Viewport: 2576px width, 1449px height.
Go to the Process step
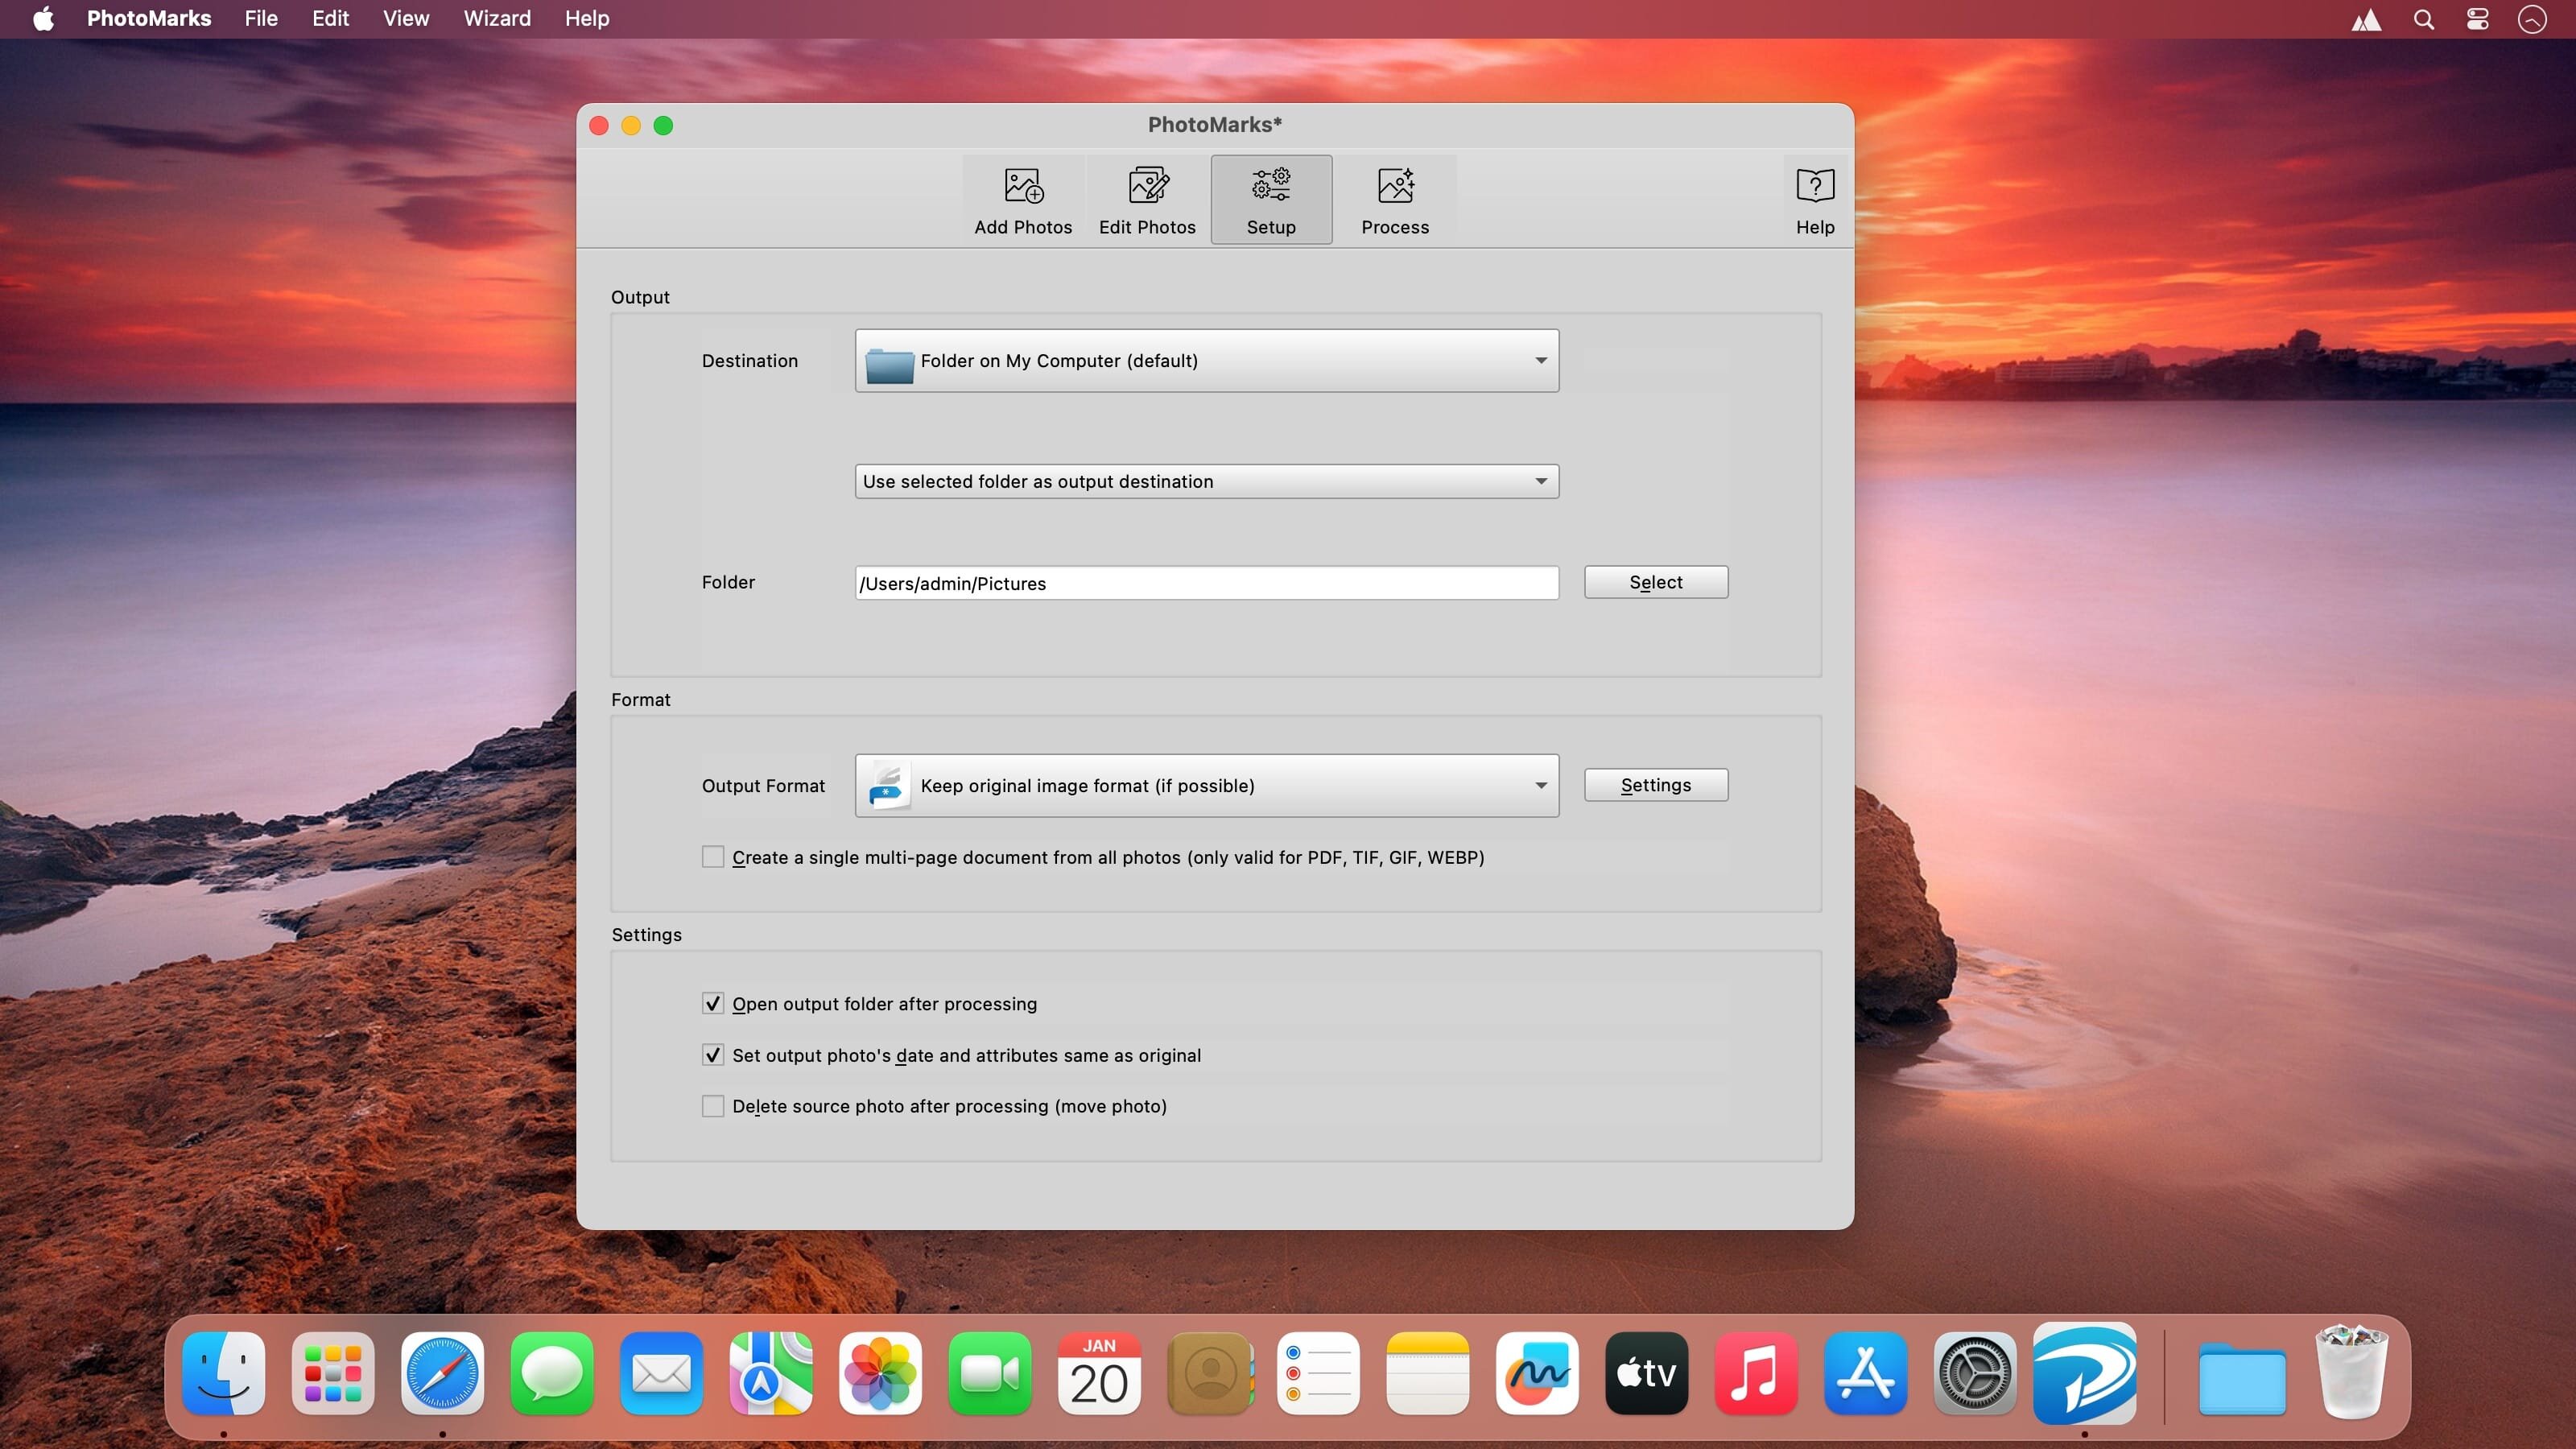[x=1395, y=200]
